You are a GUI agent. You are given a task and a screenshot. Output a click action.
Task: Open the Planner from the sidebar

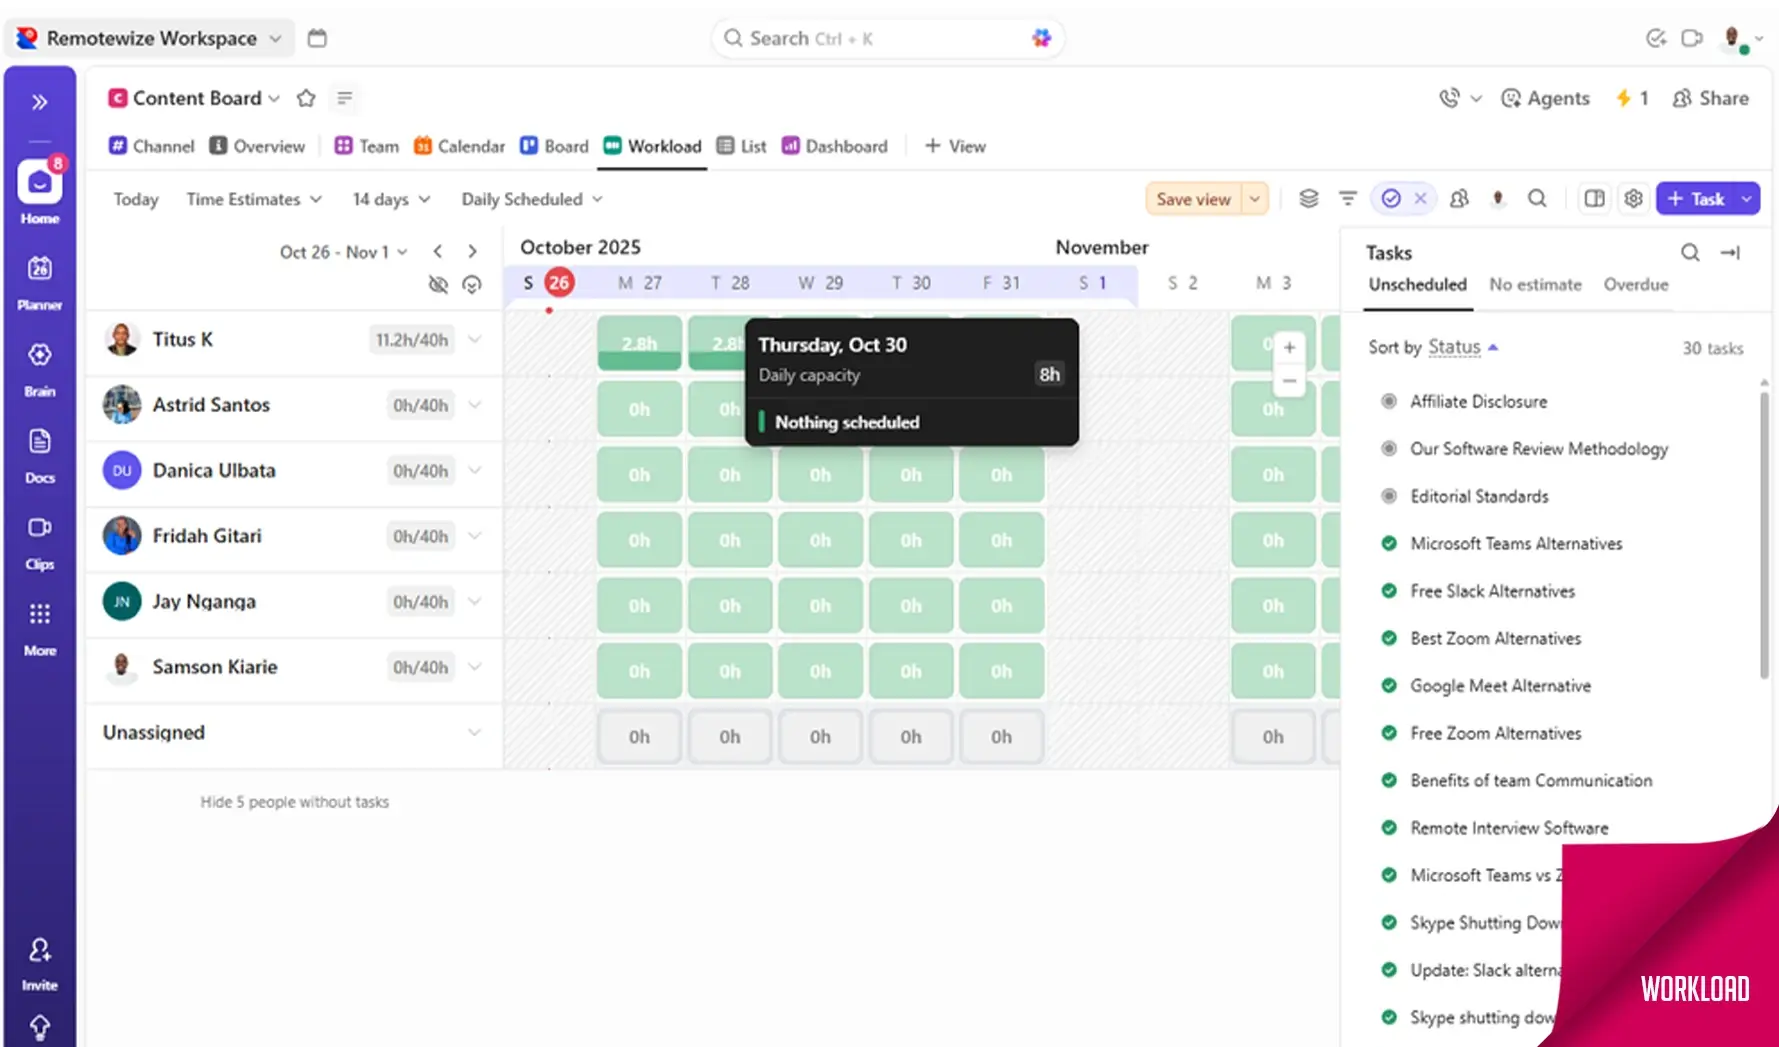(39, 279)
